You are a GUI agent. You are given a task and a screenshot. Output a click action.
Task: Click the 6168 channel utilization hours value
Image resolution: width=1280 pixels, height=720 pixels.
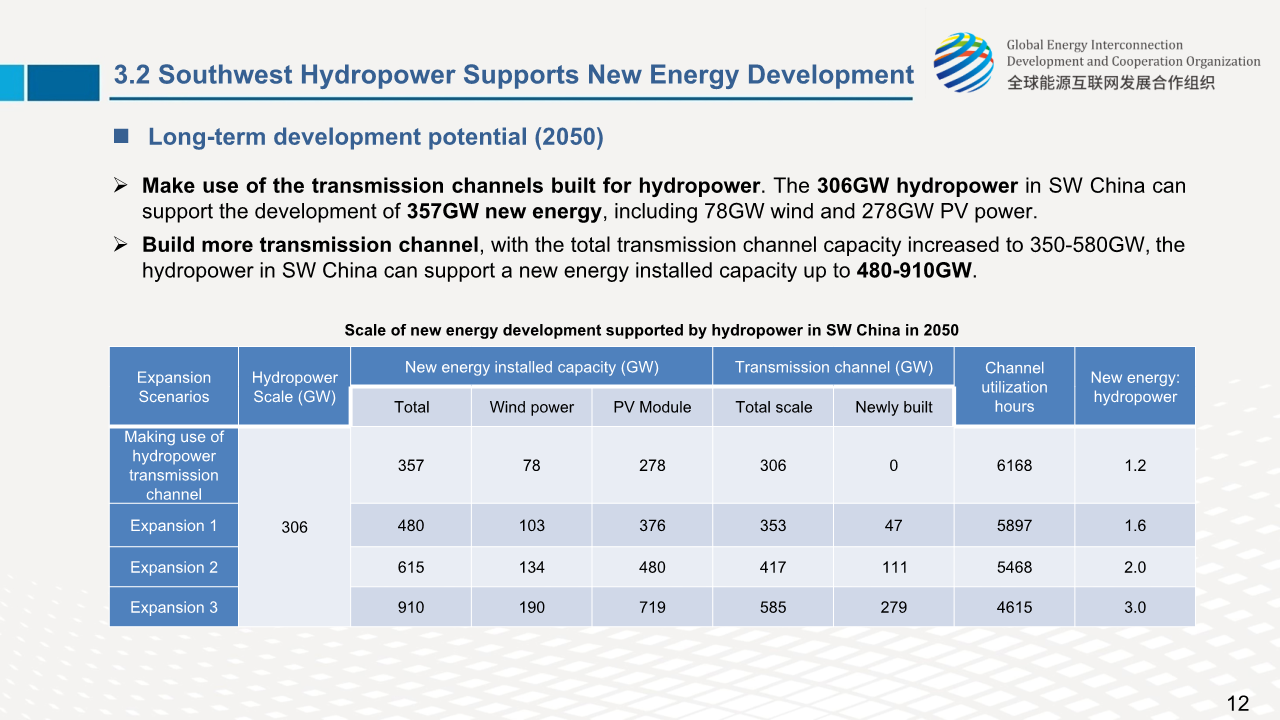[1014, 465]
